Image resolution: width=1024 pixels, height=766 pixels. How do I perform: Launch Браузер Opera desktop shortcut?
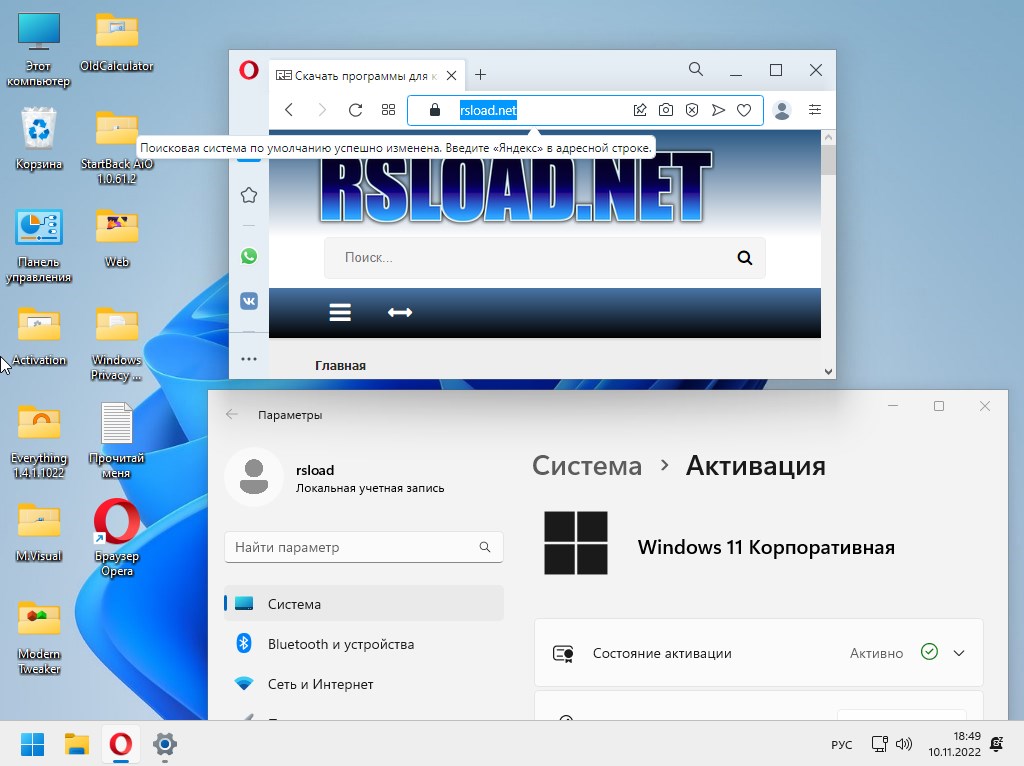[x=116, y=538]
